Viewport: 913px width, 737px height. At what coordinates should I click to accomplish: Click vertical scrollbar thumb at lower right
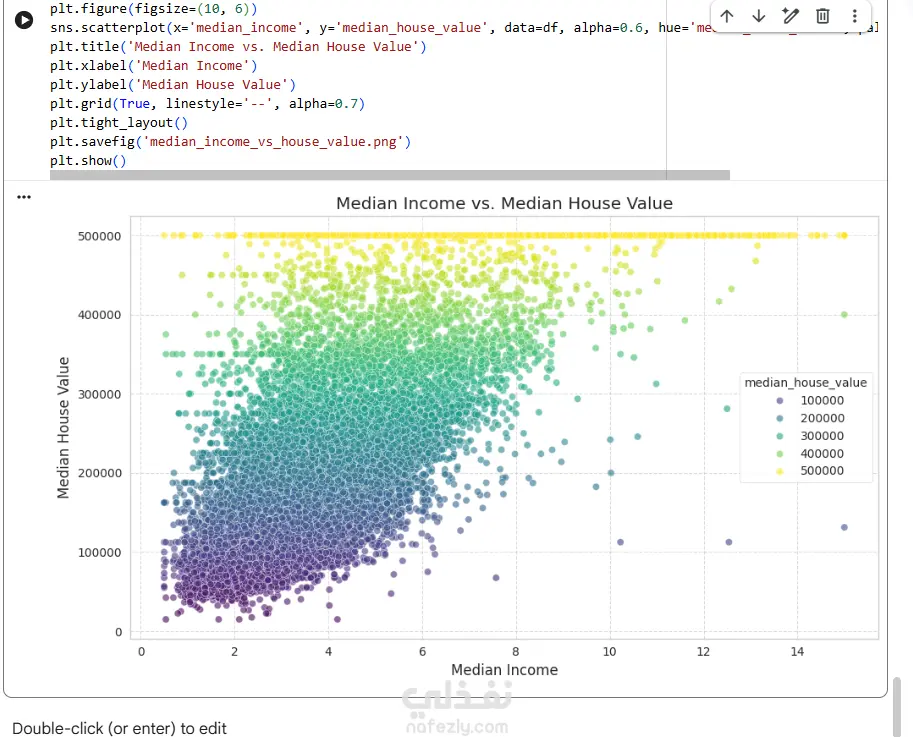click(x=897, y=707)
